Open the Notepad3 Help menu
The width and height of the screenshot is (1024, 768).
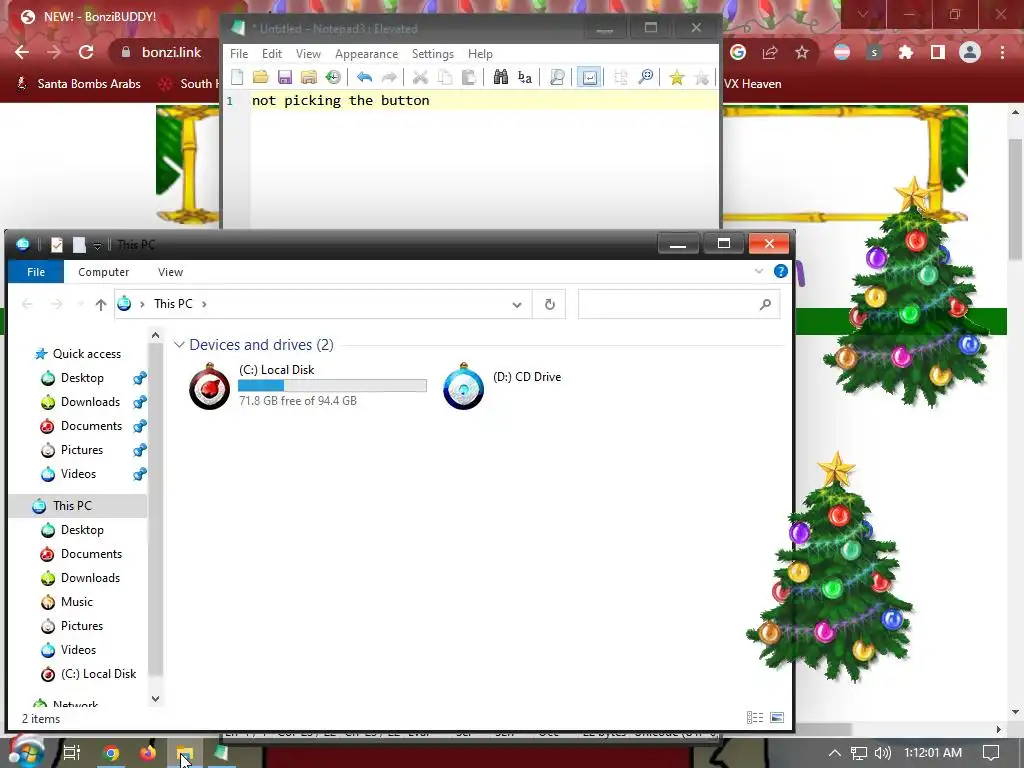click(x=480, y=54)
